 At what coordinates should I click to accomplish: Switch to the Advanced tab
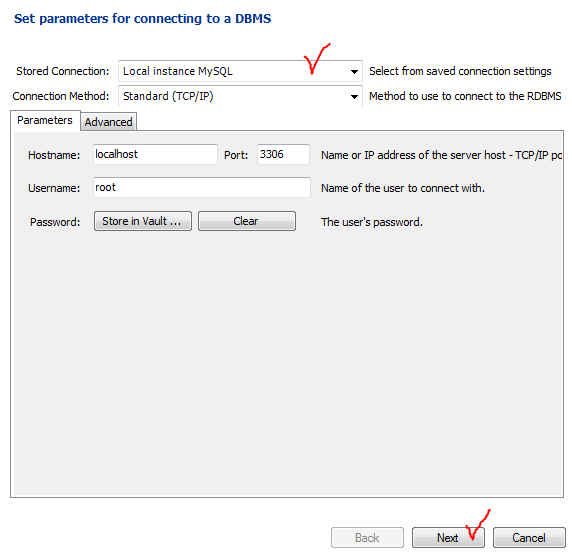[x=108, y=122]
